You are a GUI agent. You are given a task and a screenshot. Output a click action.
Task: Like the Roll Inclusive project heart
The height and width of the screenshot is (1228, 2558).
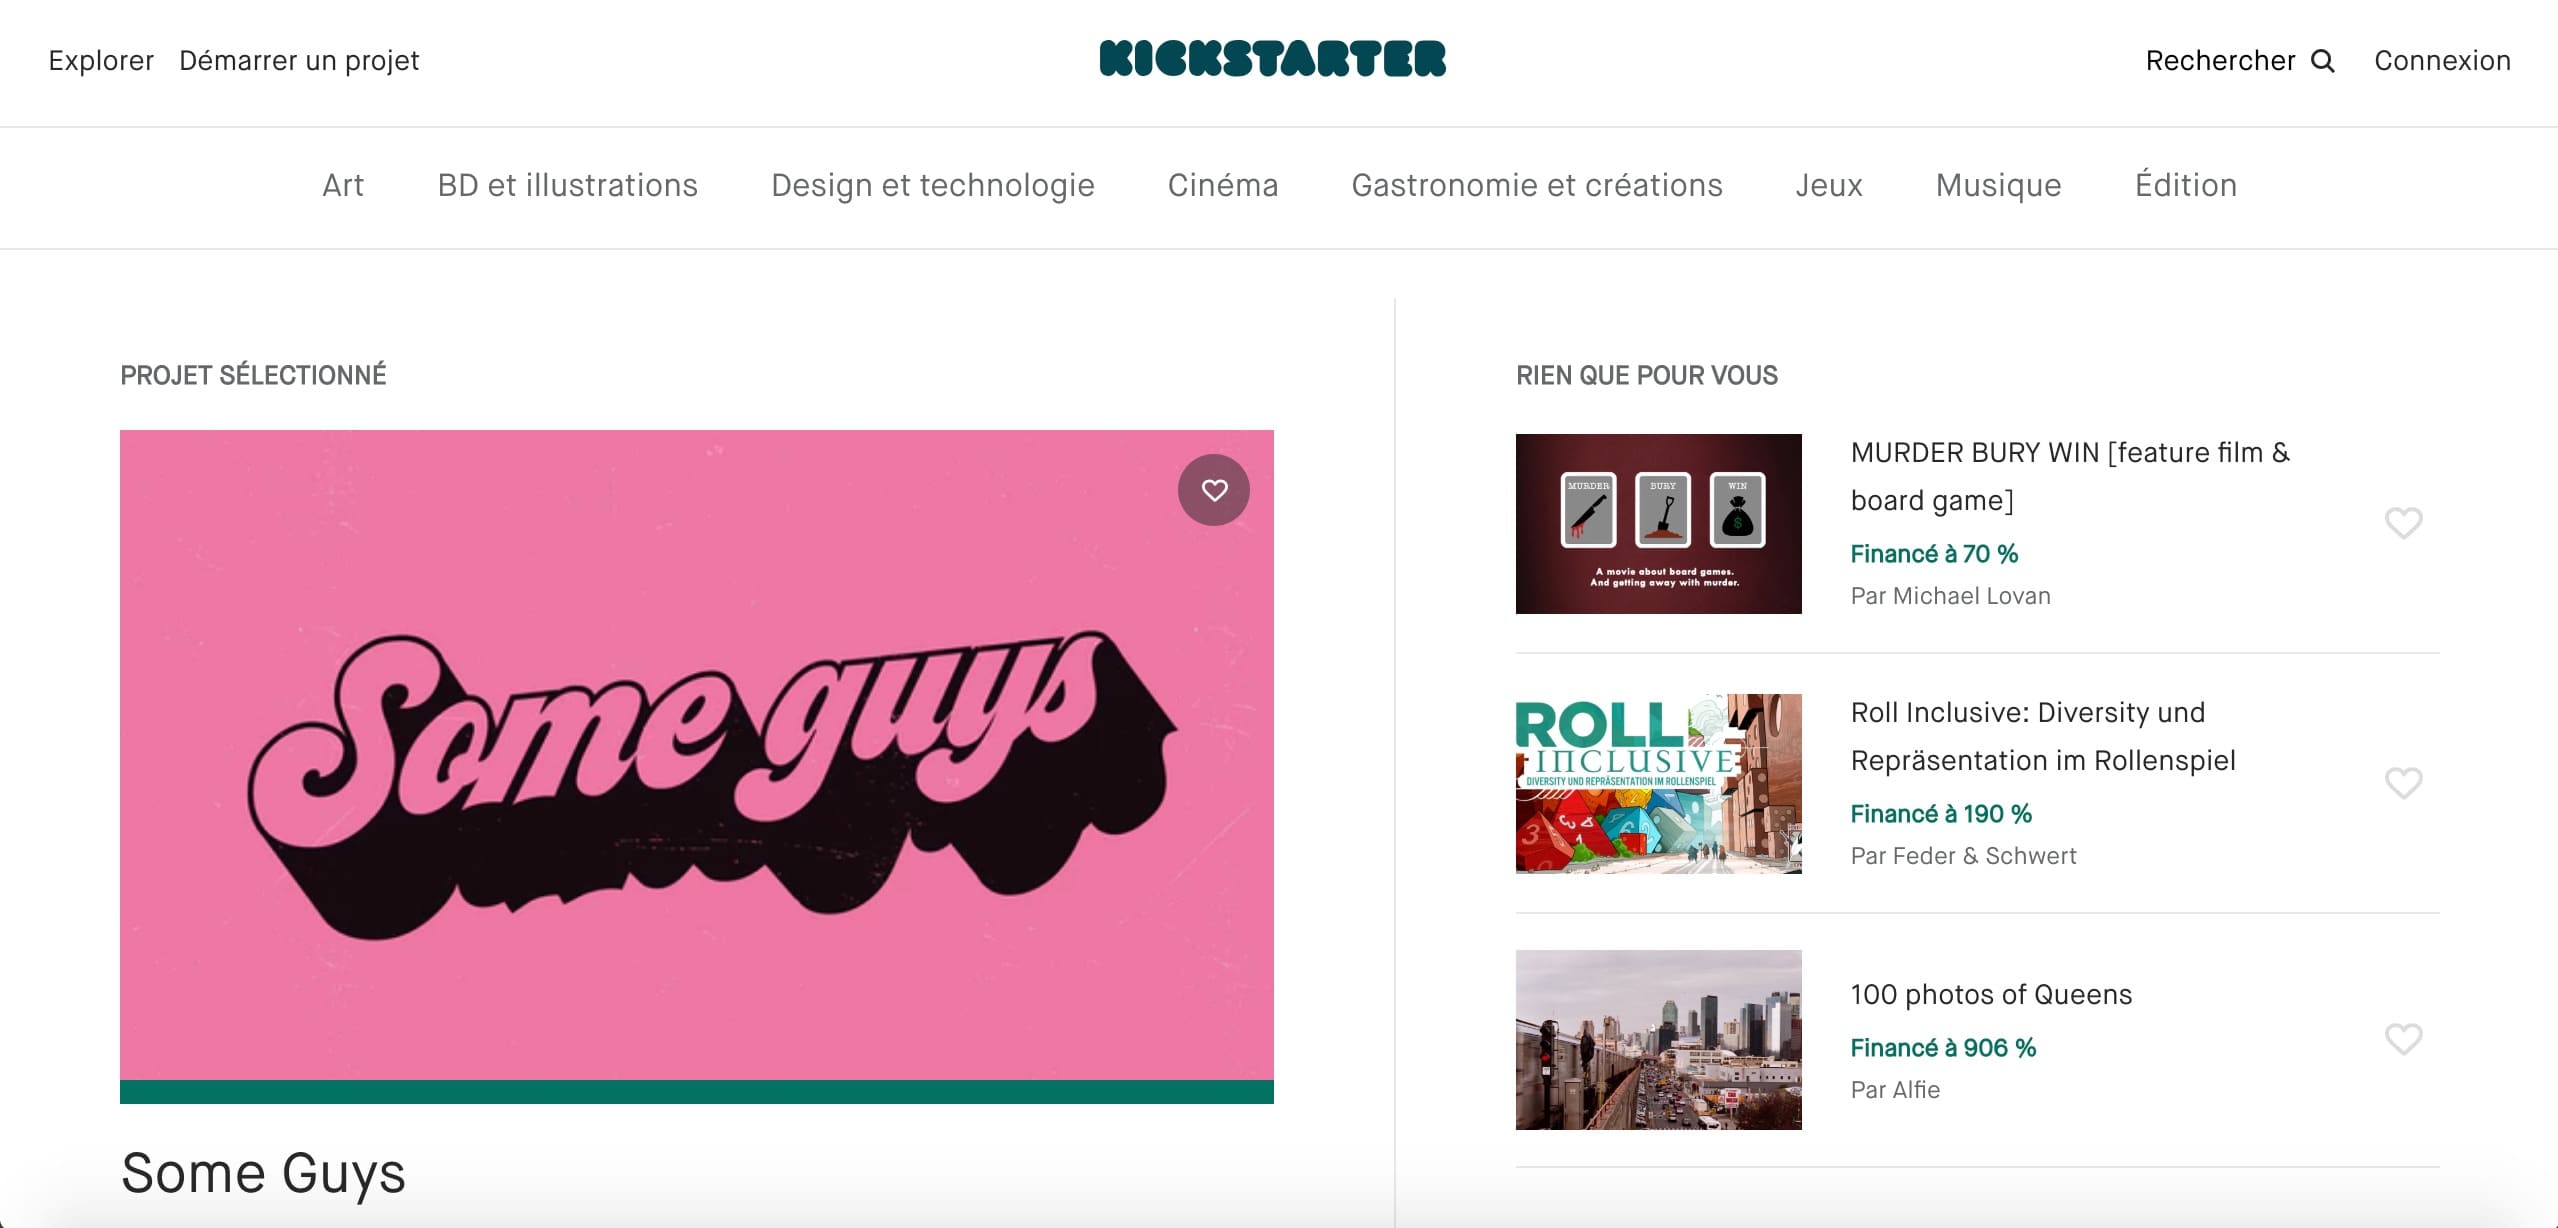click(x=2403, y=782)
